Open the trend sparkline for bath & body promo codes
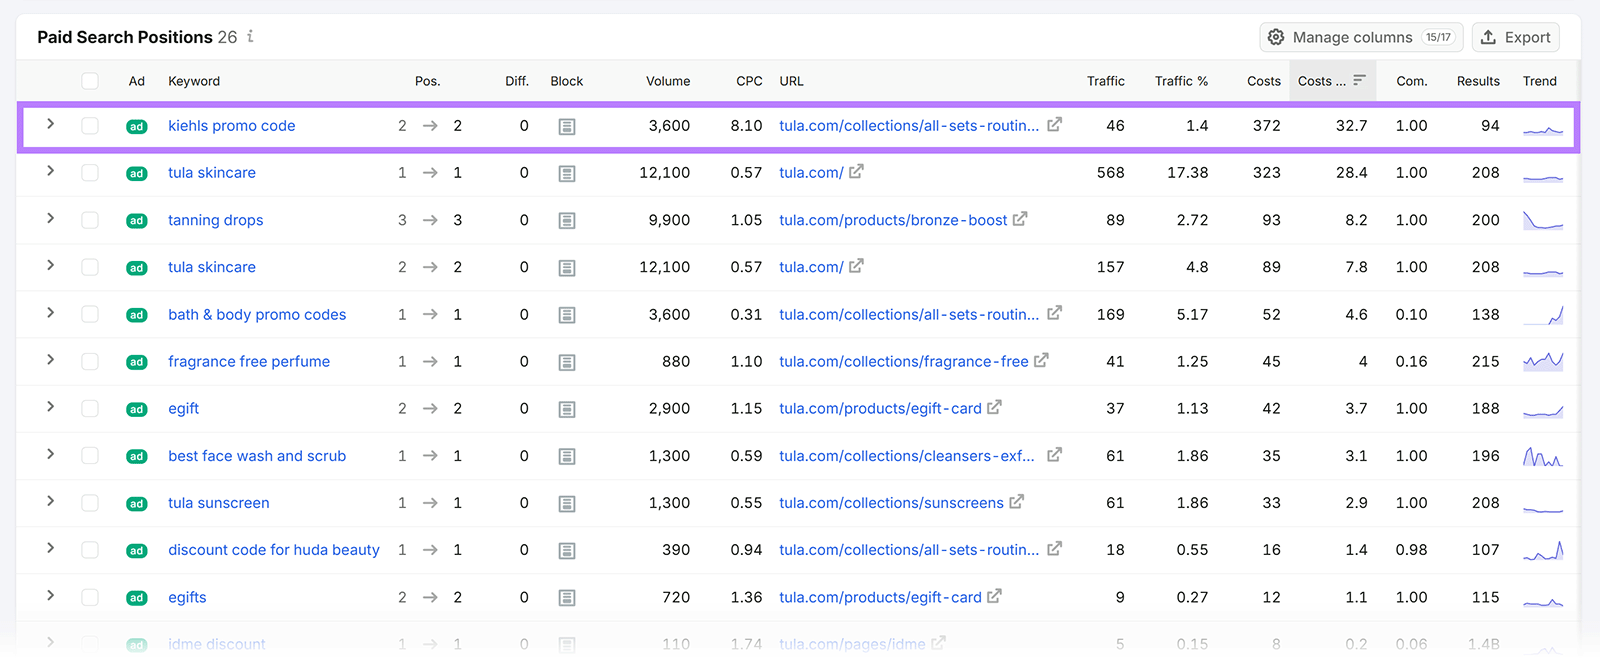Viewport: 1600px width, 665px height. (x=1543, y=315)
